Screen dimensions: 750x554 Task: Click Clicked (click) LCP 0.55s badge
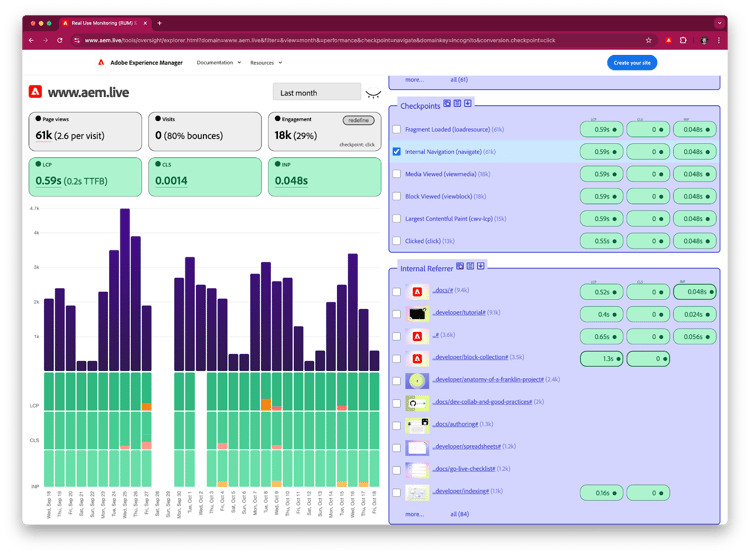point(601,241)
